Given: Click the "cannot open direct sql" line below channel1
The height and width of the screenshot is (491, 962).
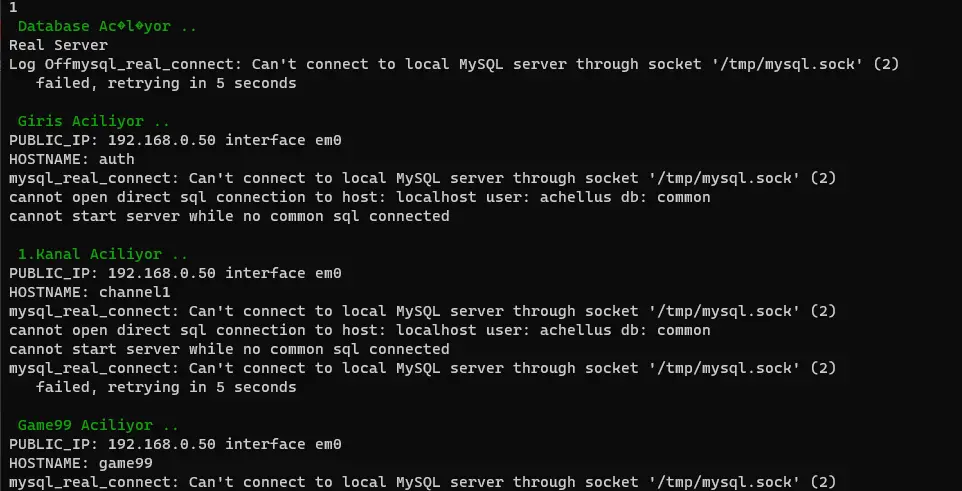Looking at the screenshot, I should click(359, 330).
